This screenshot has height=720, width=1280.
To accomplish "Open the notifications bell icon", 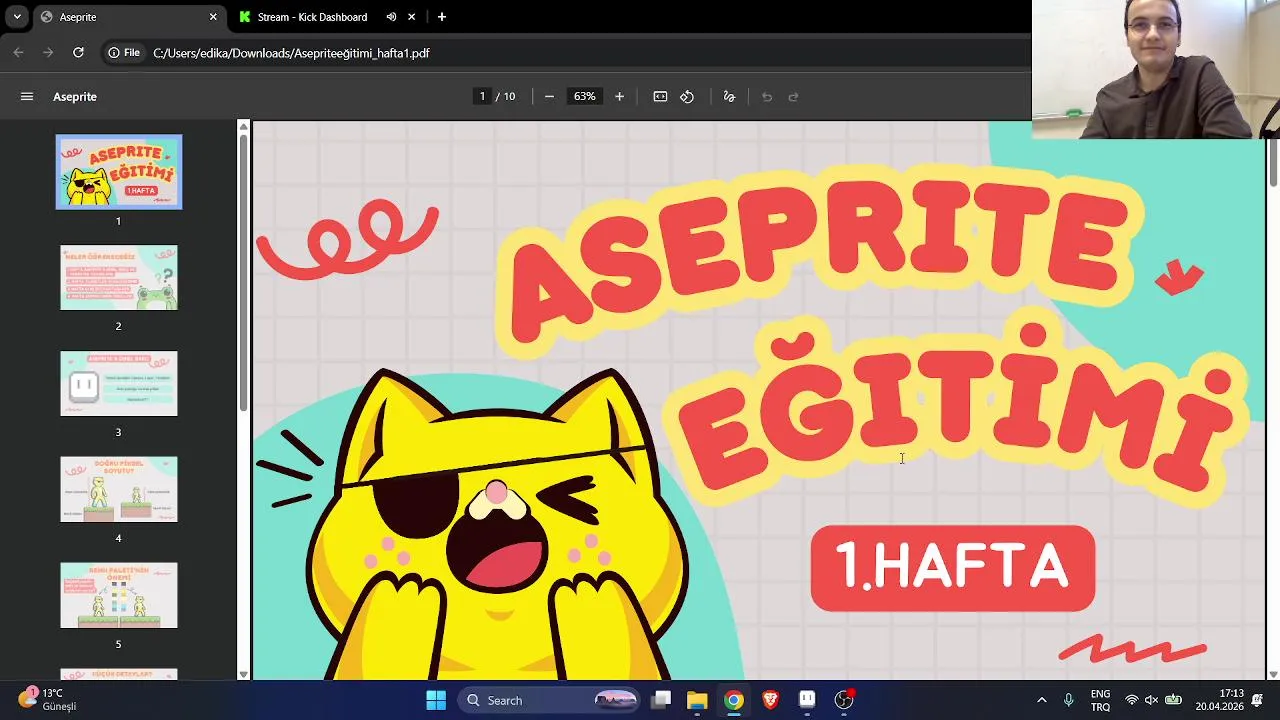I will click(x=1258, y=700).
